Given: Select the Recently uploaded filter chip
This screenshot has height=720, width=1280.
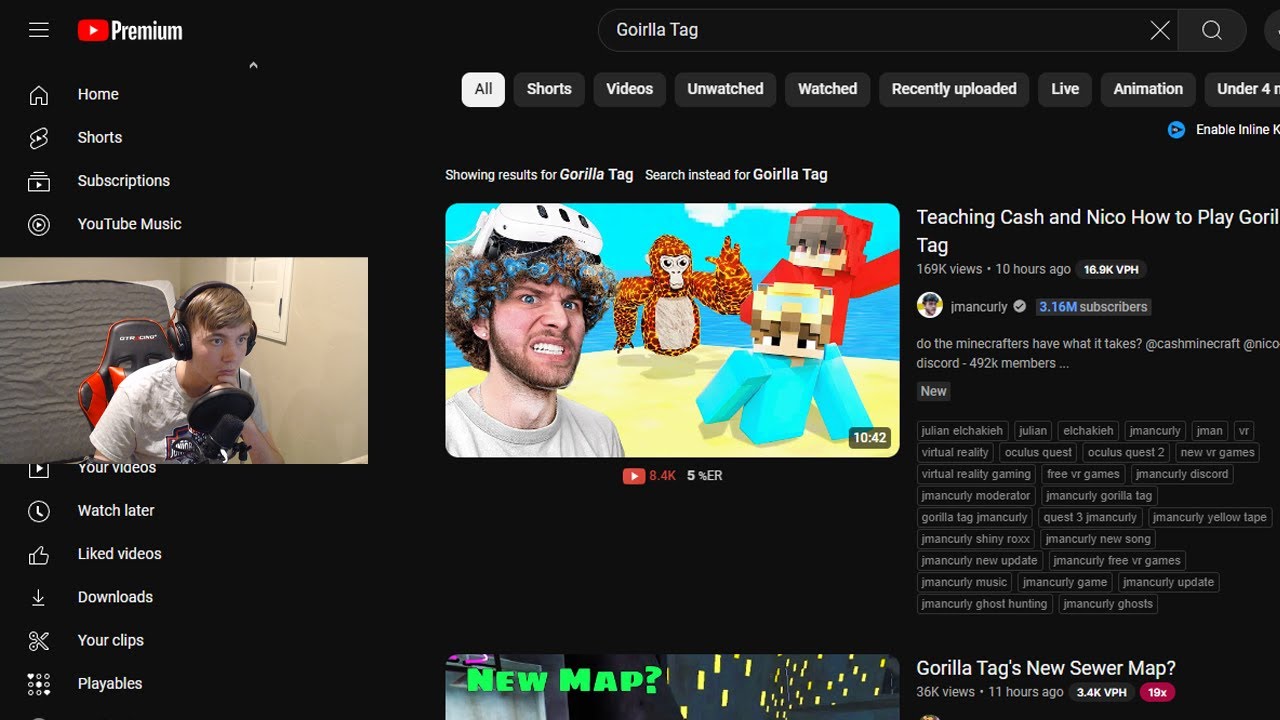Looking at the screenshot, I should pyautogui.click(x=954, y=89).
